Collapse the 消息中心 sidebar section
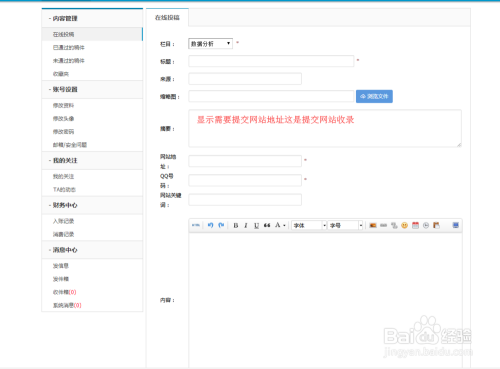 pyautogui.click(x=92, y=250)
